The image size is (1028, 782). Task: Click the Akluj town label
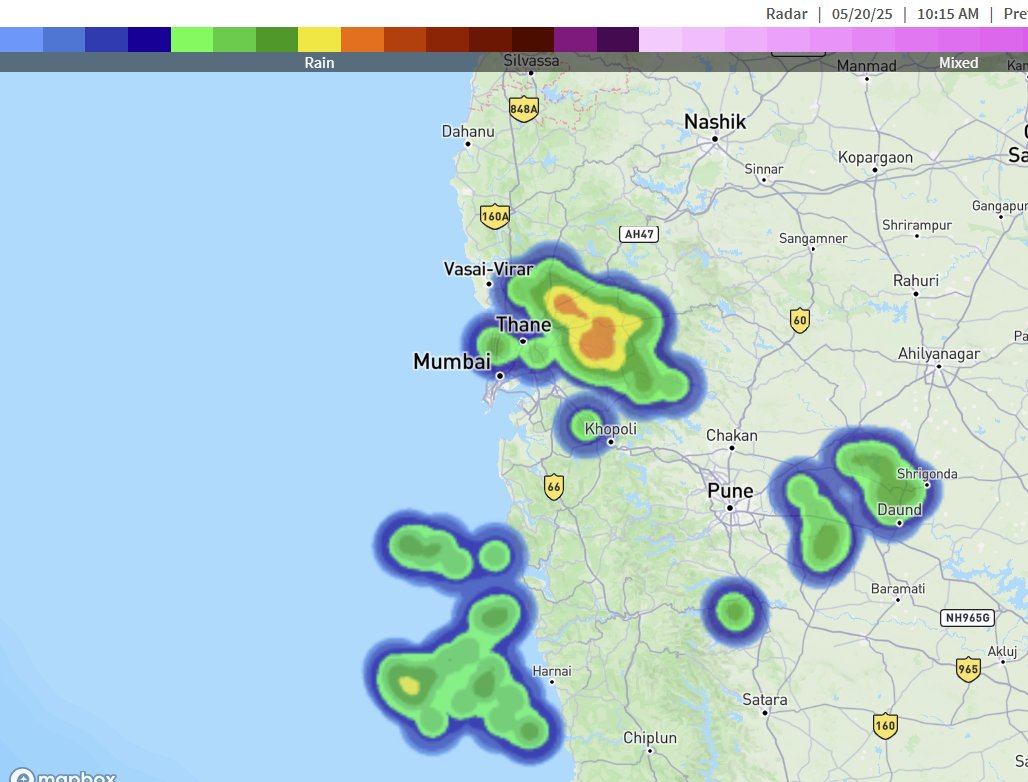pyautogui.click(x=1002, y=651)
